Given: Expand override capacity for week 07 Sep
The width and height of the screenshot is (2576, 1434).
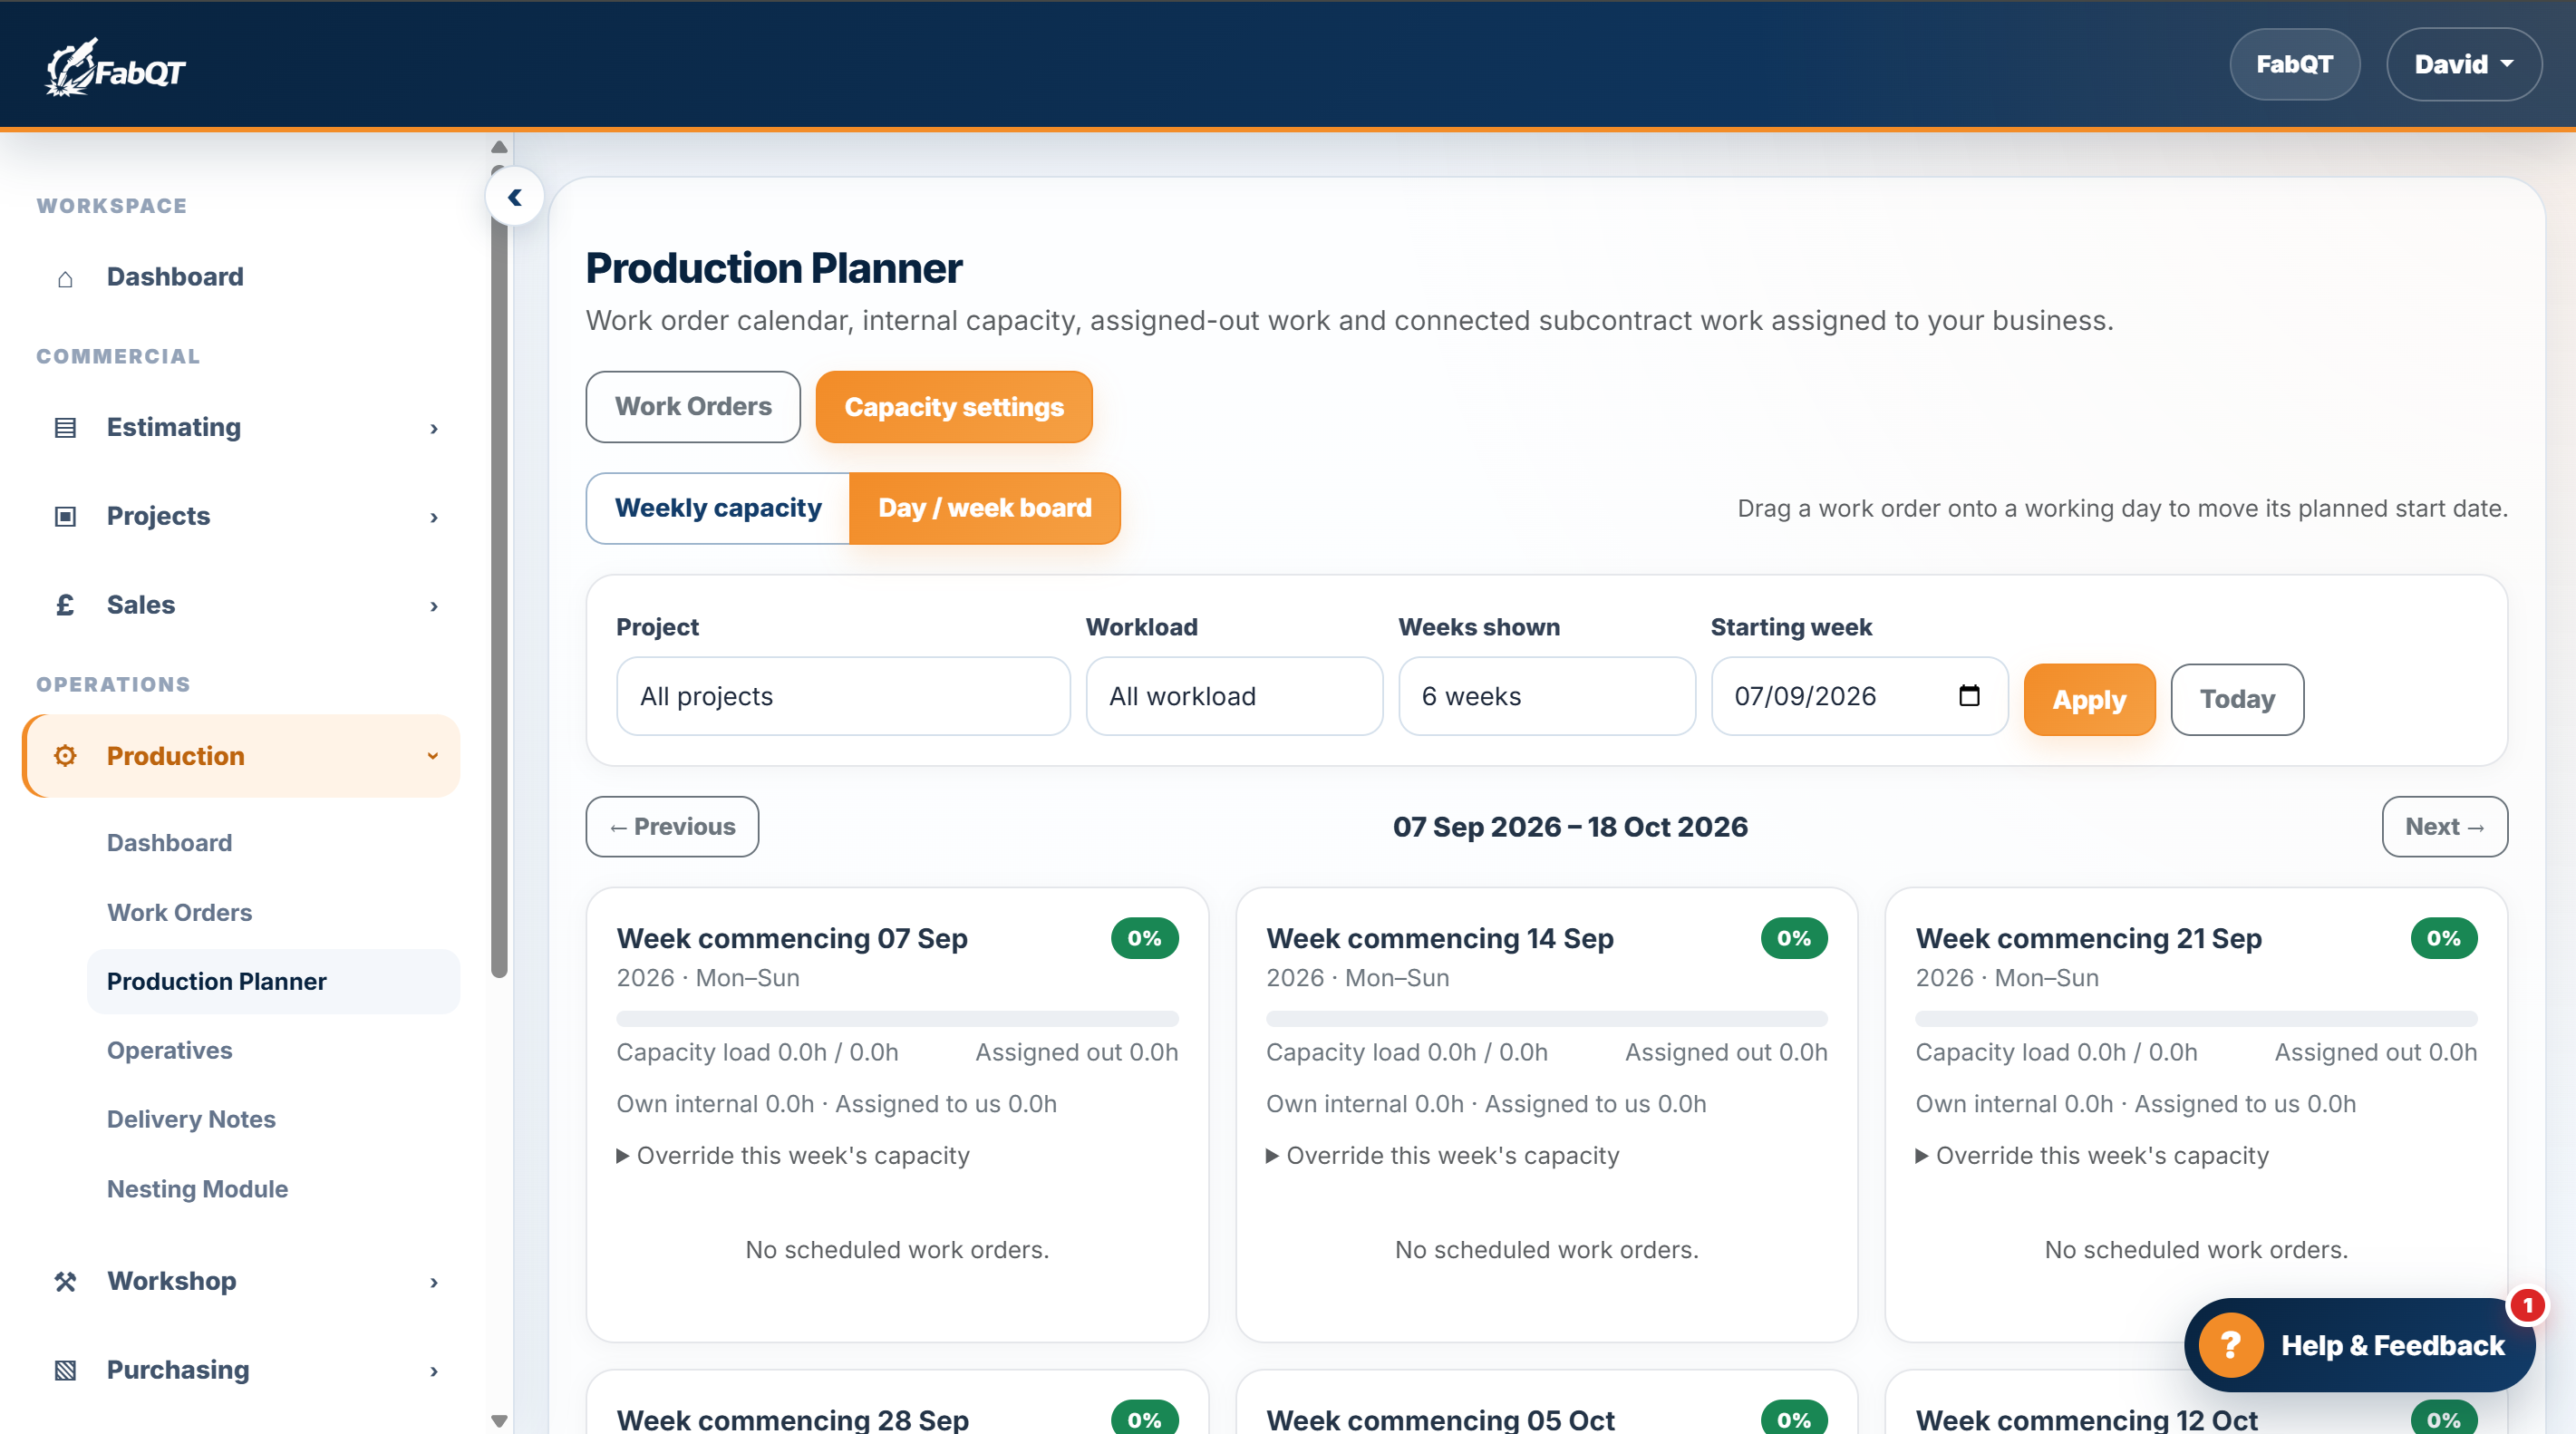Looking at the screenshot, I should coord(793,1156).
